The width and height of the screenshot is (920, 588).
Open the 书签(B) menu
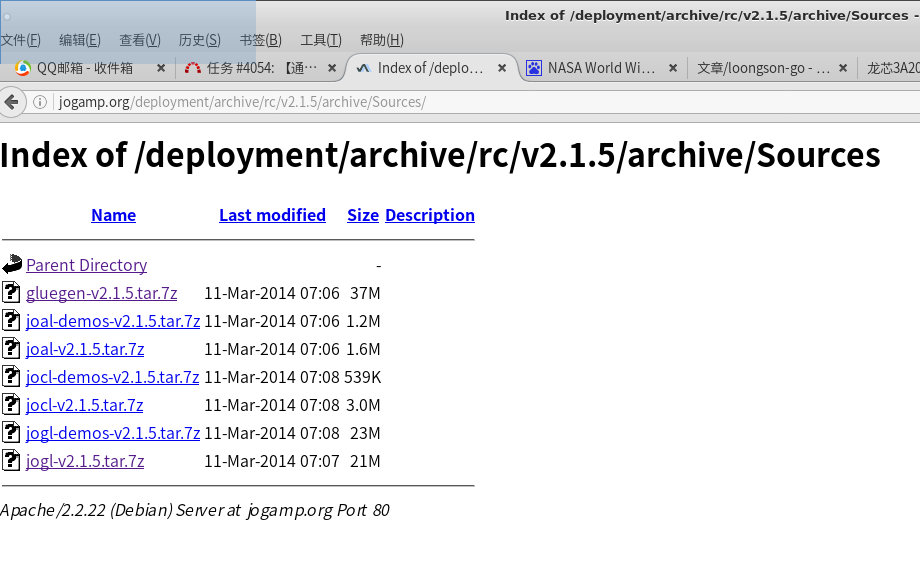261,40
